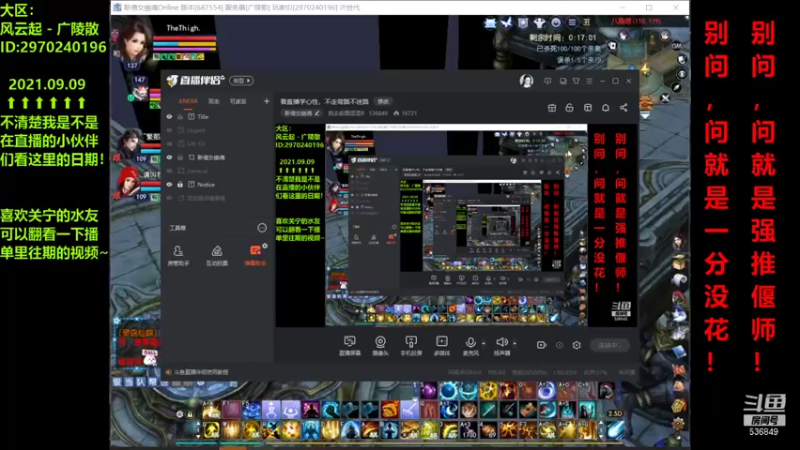Open danmaku assistant small settings gear

tap(265, 246)
